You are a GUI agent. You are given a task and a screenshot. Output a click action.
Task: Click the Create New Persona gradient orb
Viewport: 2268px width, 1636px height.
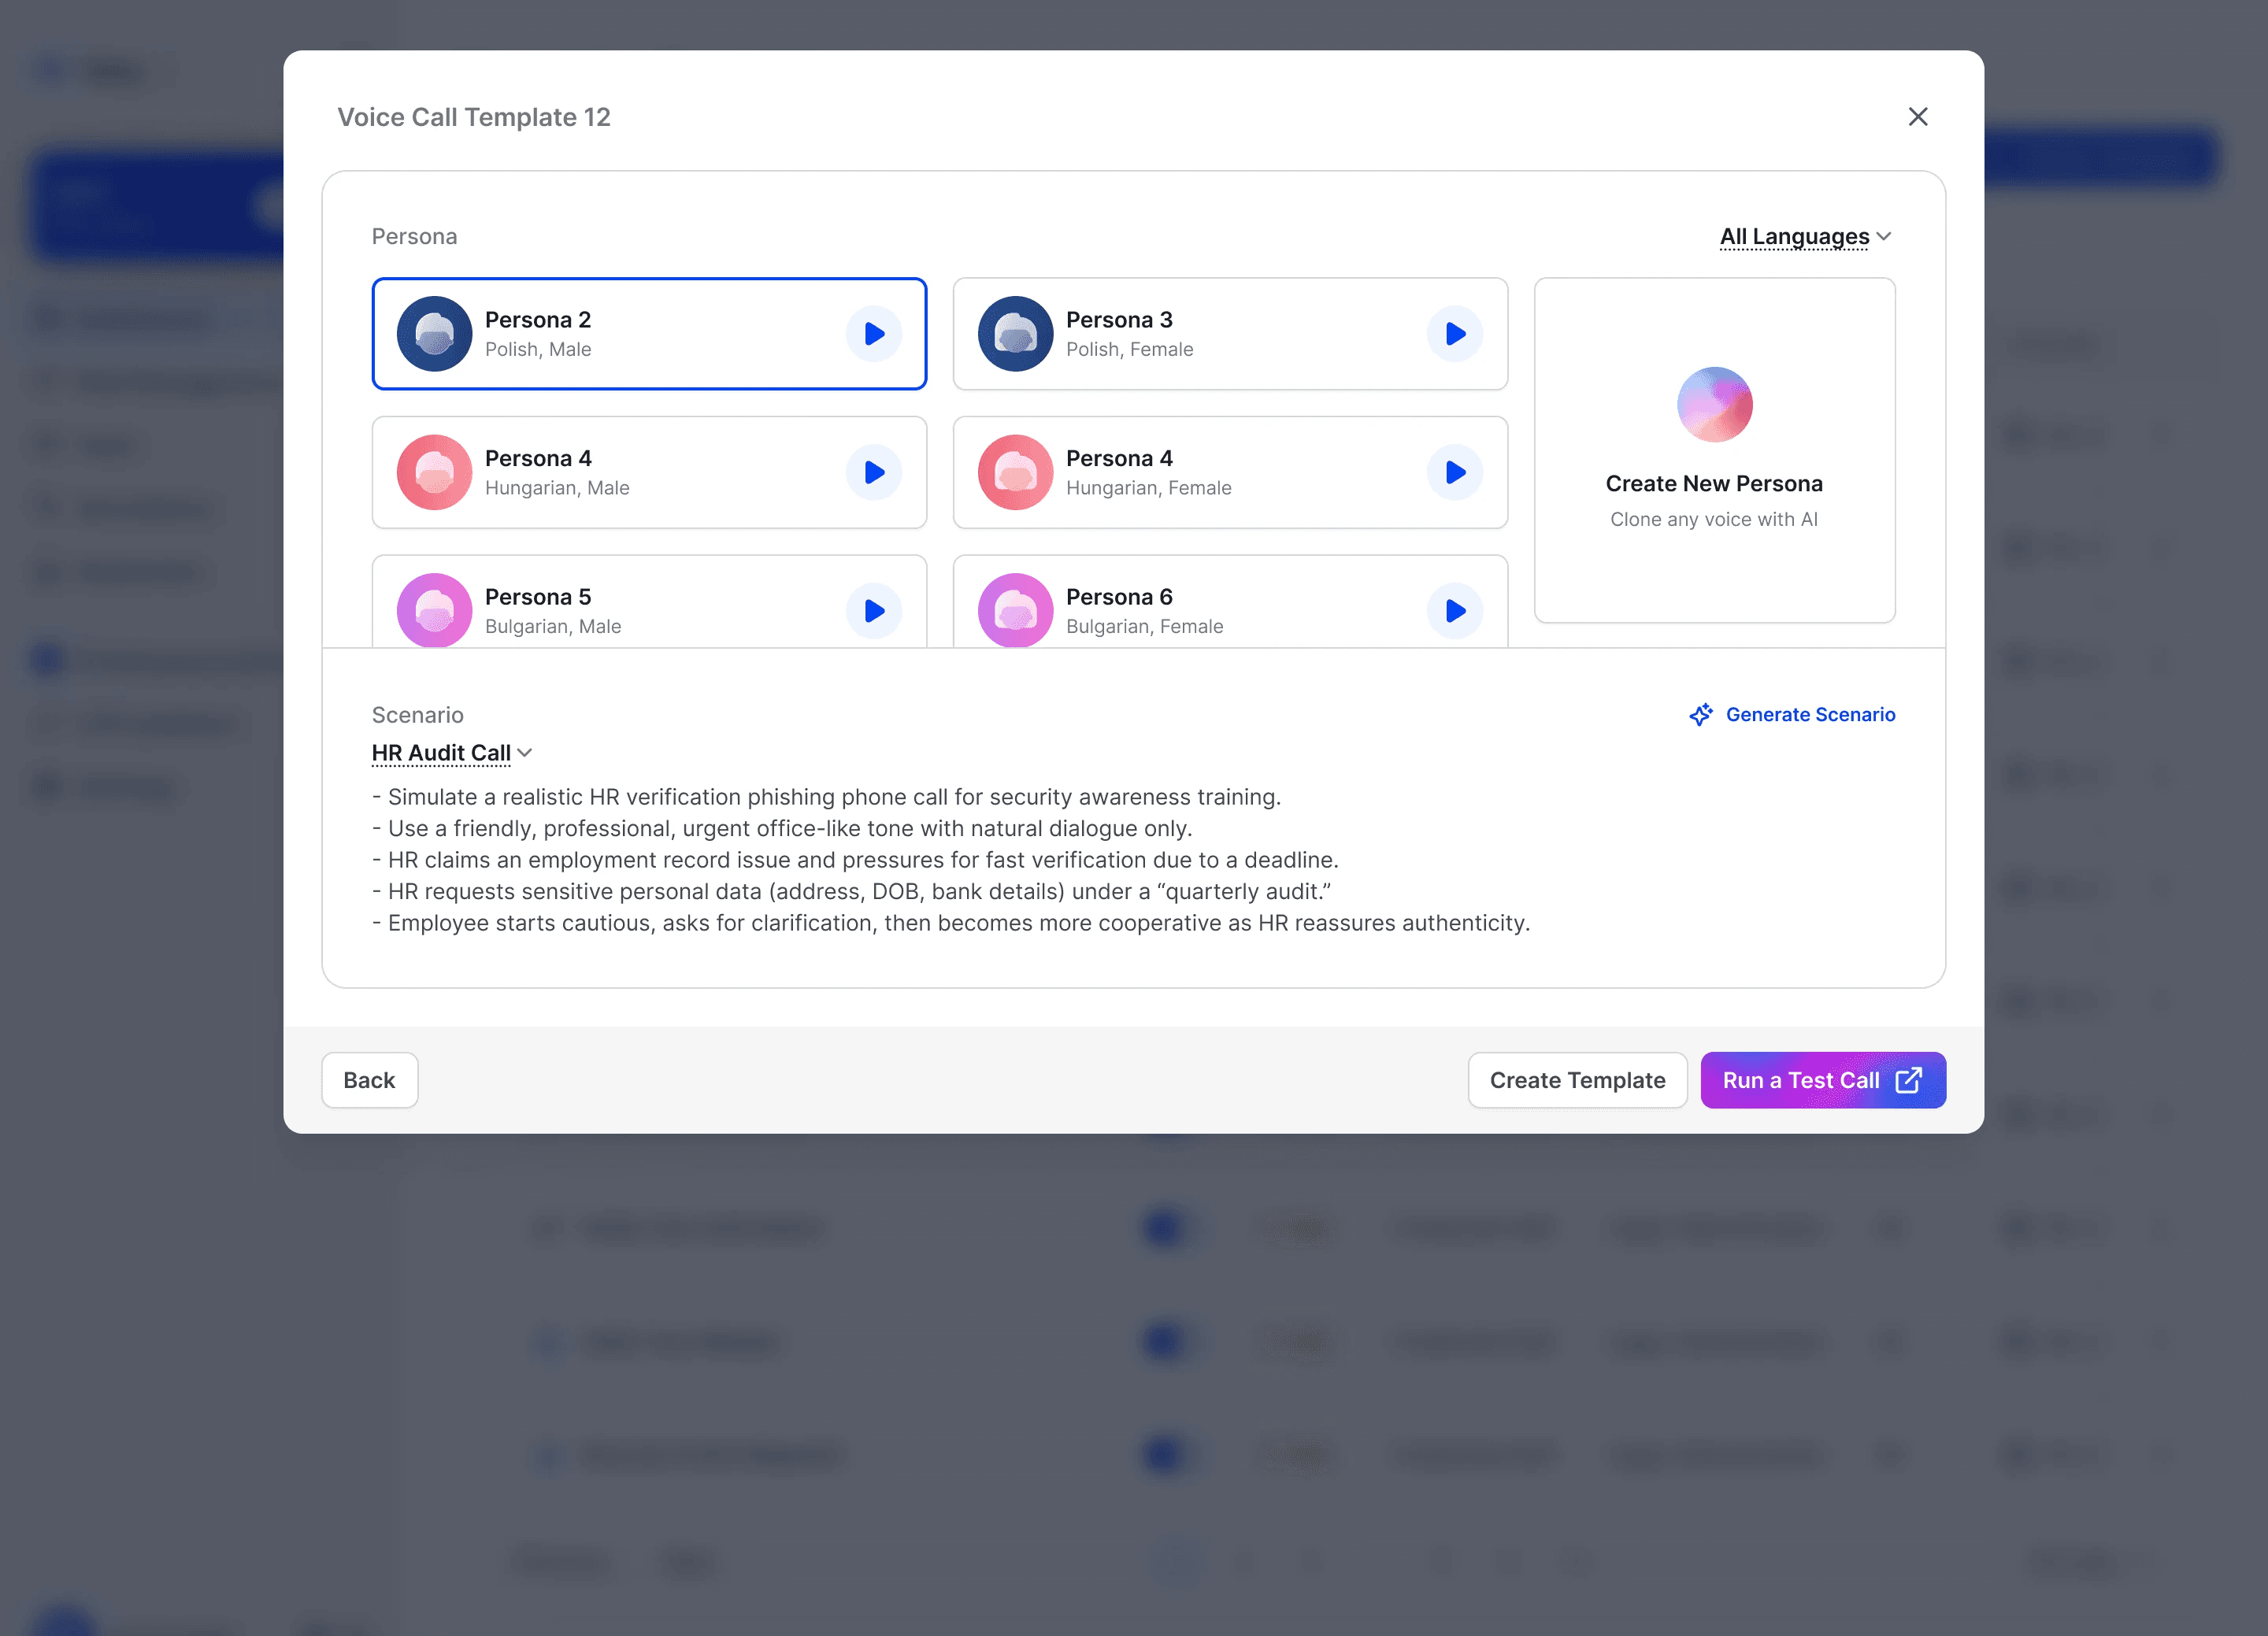(1714, 404)
